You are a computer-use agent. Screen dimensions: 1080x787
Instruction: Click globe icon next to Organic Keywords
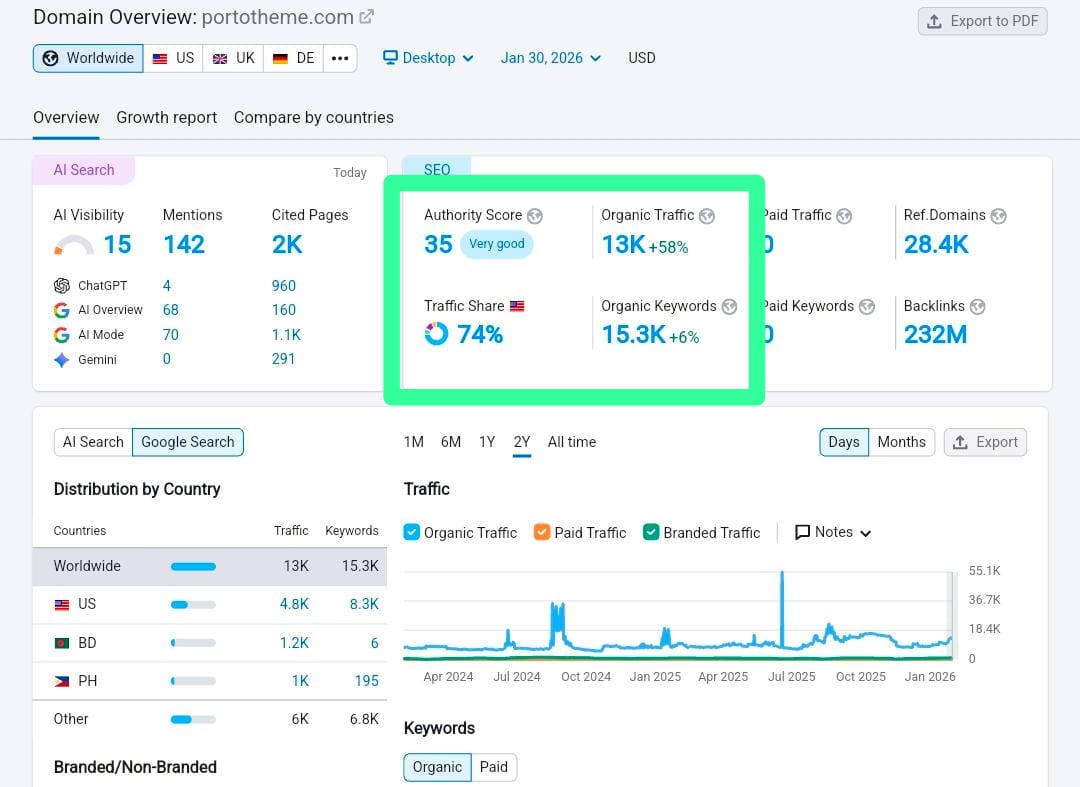point(729,306)
